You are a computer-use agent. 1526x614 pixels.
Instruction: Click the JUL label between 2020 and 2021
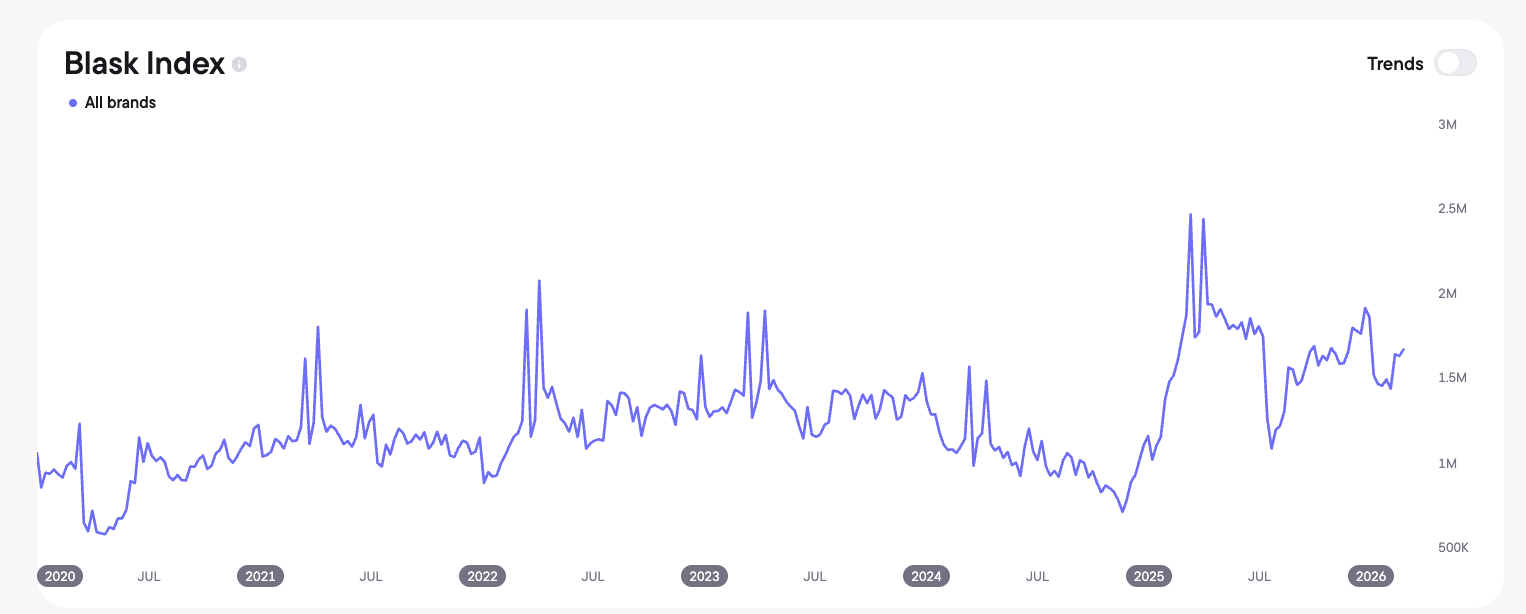click(x=149, y=576)
